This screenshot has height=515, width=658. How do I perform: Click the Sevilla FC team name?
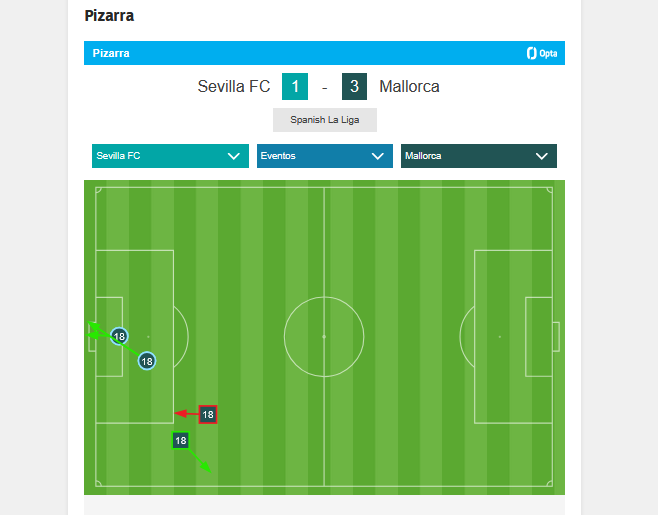(x=234, y=87)
